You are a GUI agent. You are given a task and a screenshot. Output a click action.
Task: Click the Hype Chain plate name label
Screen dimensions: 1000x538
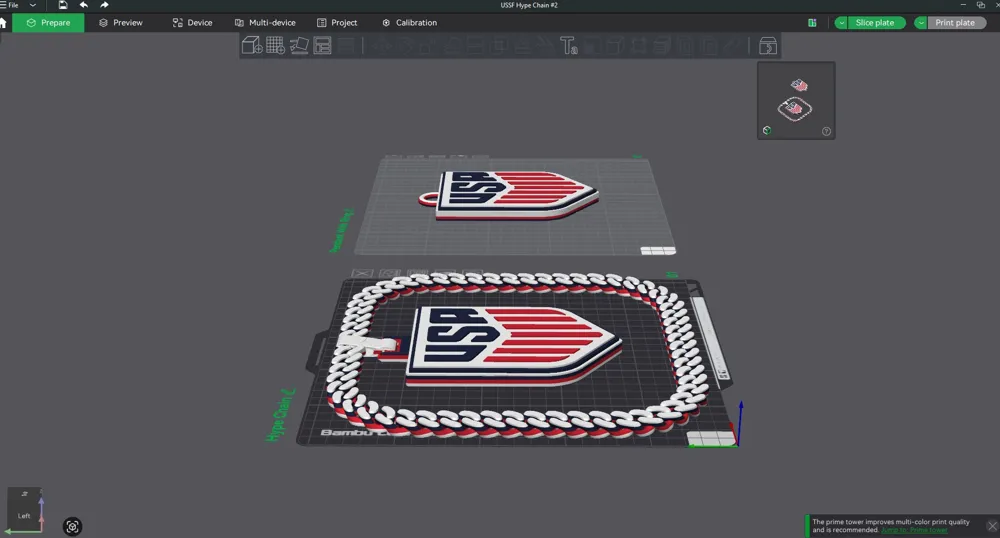click(x=280, y=415)
